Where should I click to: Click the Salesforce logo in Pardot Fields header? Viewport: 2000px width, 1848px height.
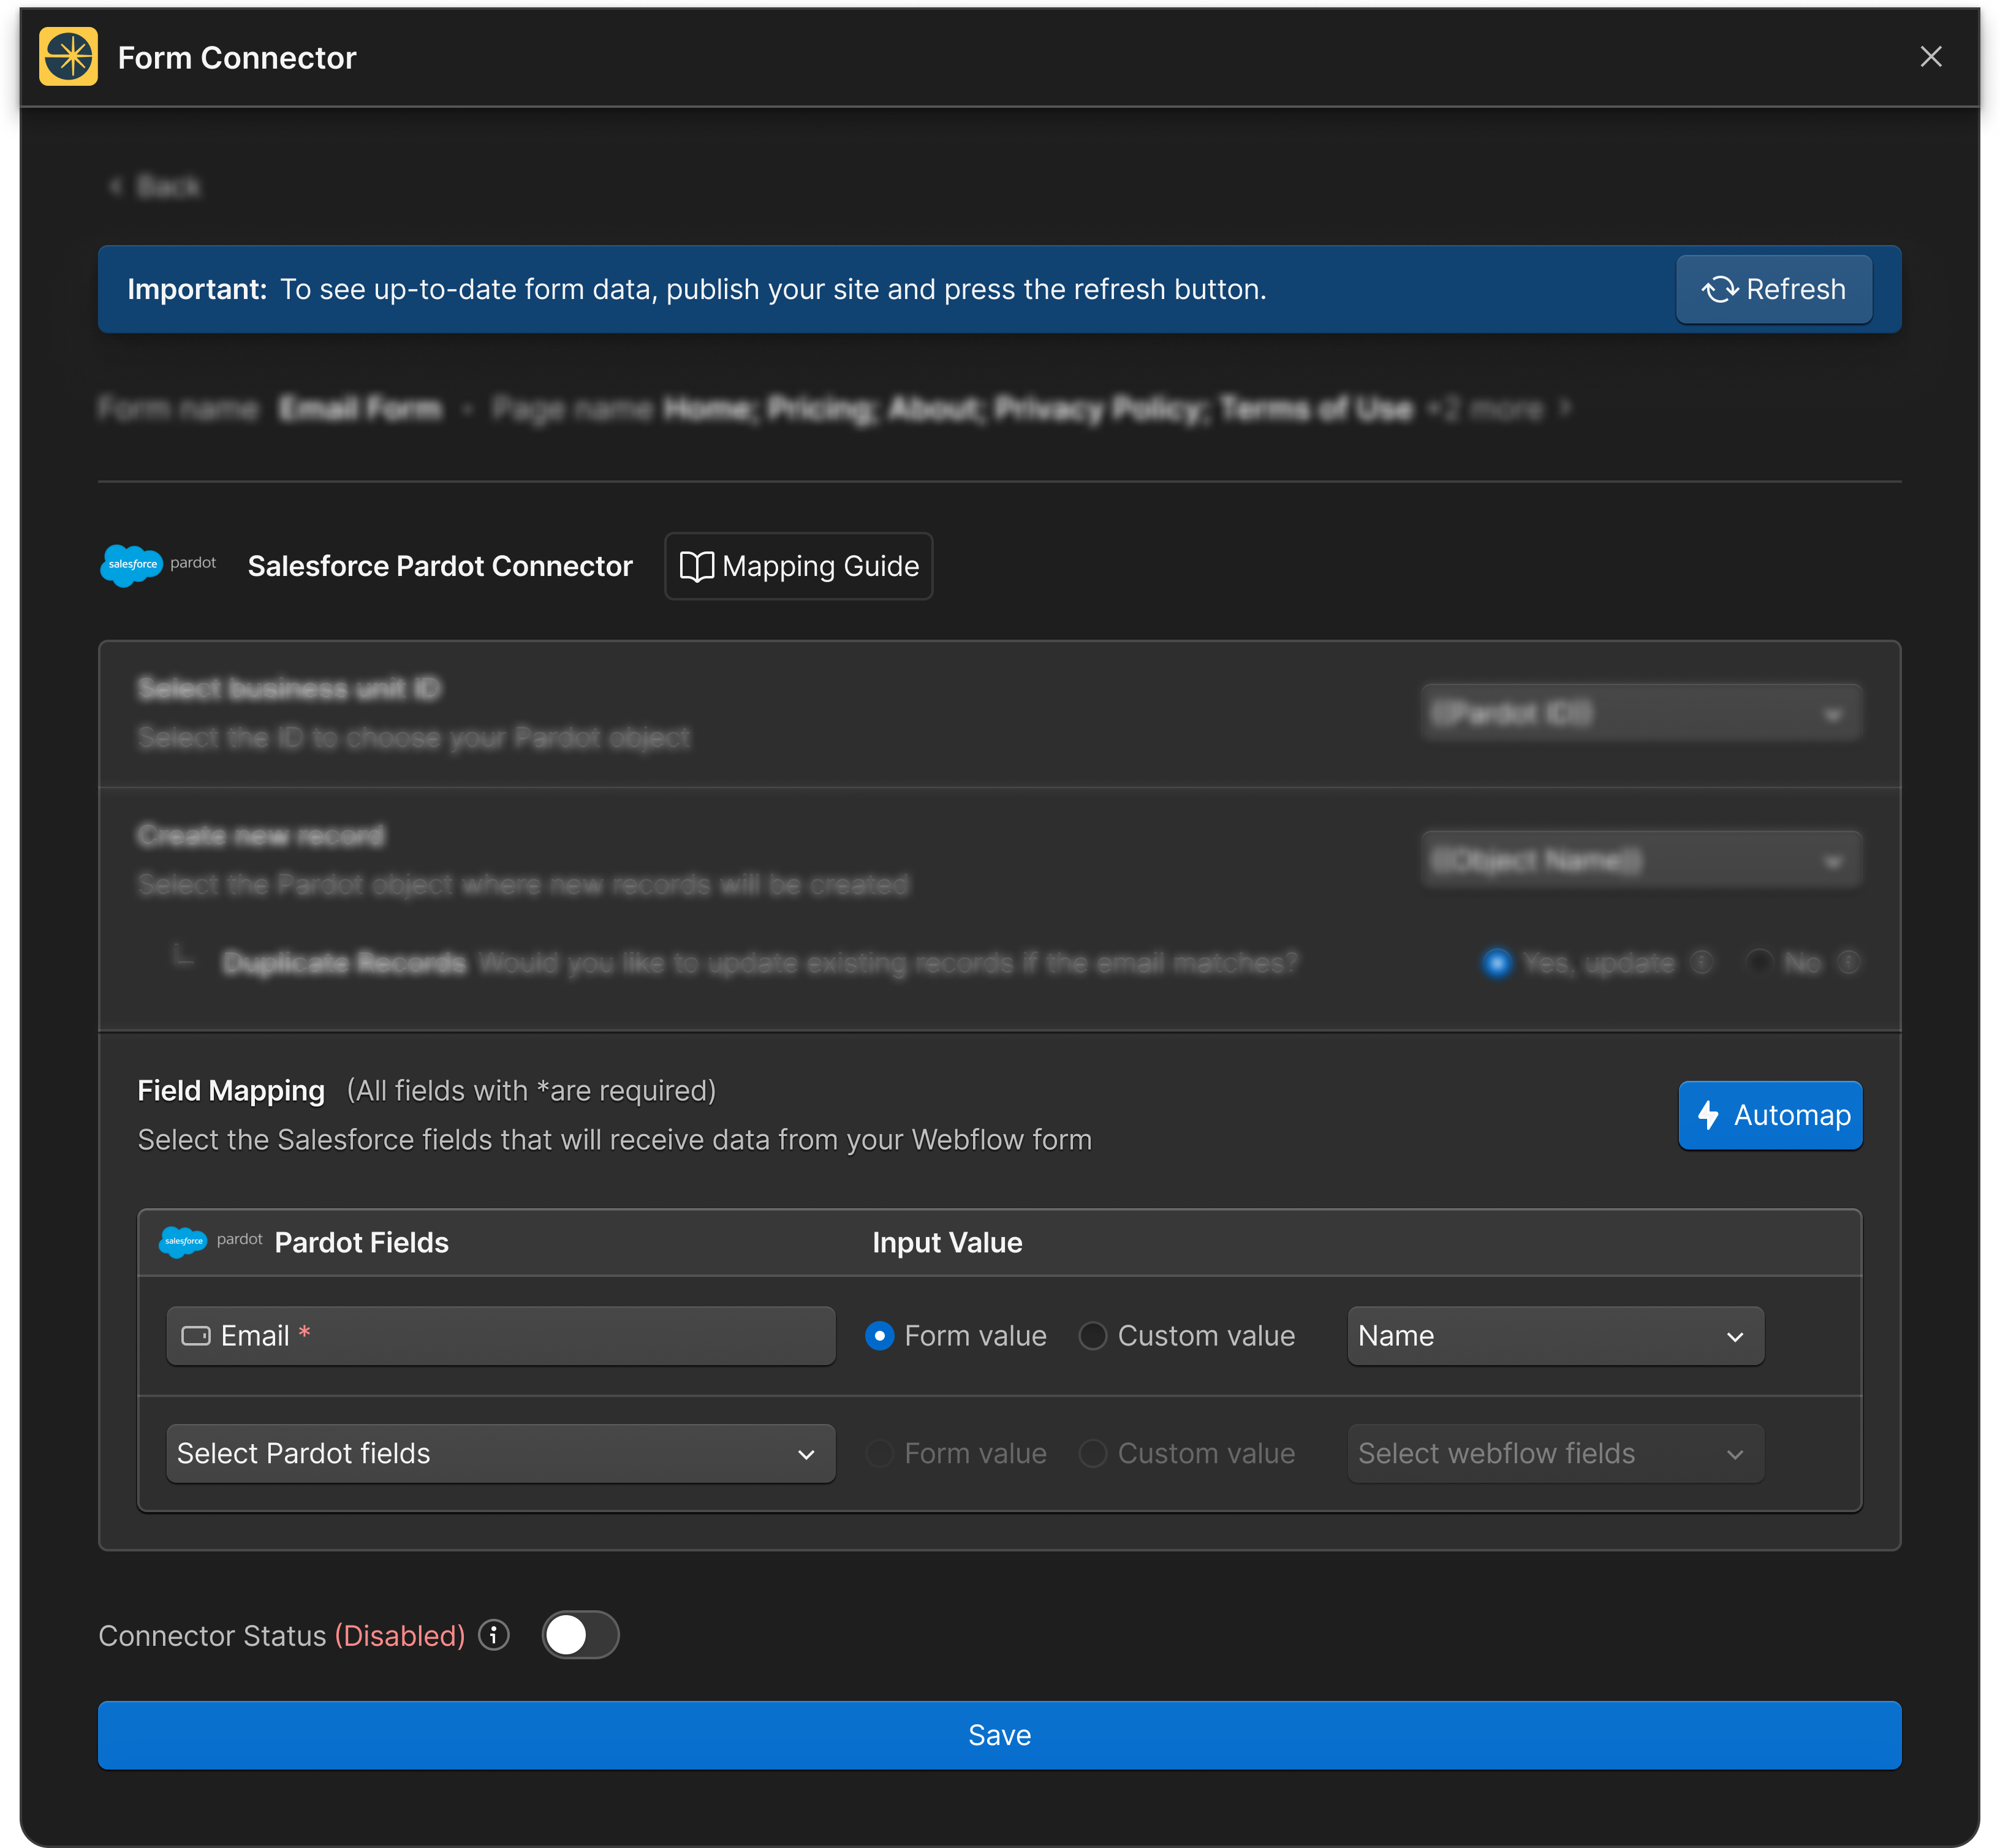183,1241
